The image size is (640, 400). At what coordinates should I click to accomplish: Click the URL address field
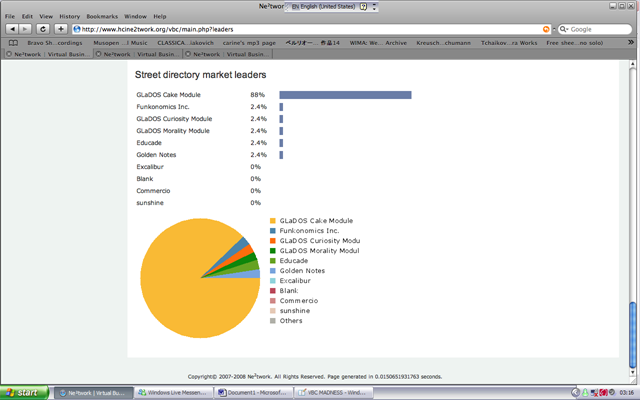[310, 29]
